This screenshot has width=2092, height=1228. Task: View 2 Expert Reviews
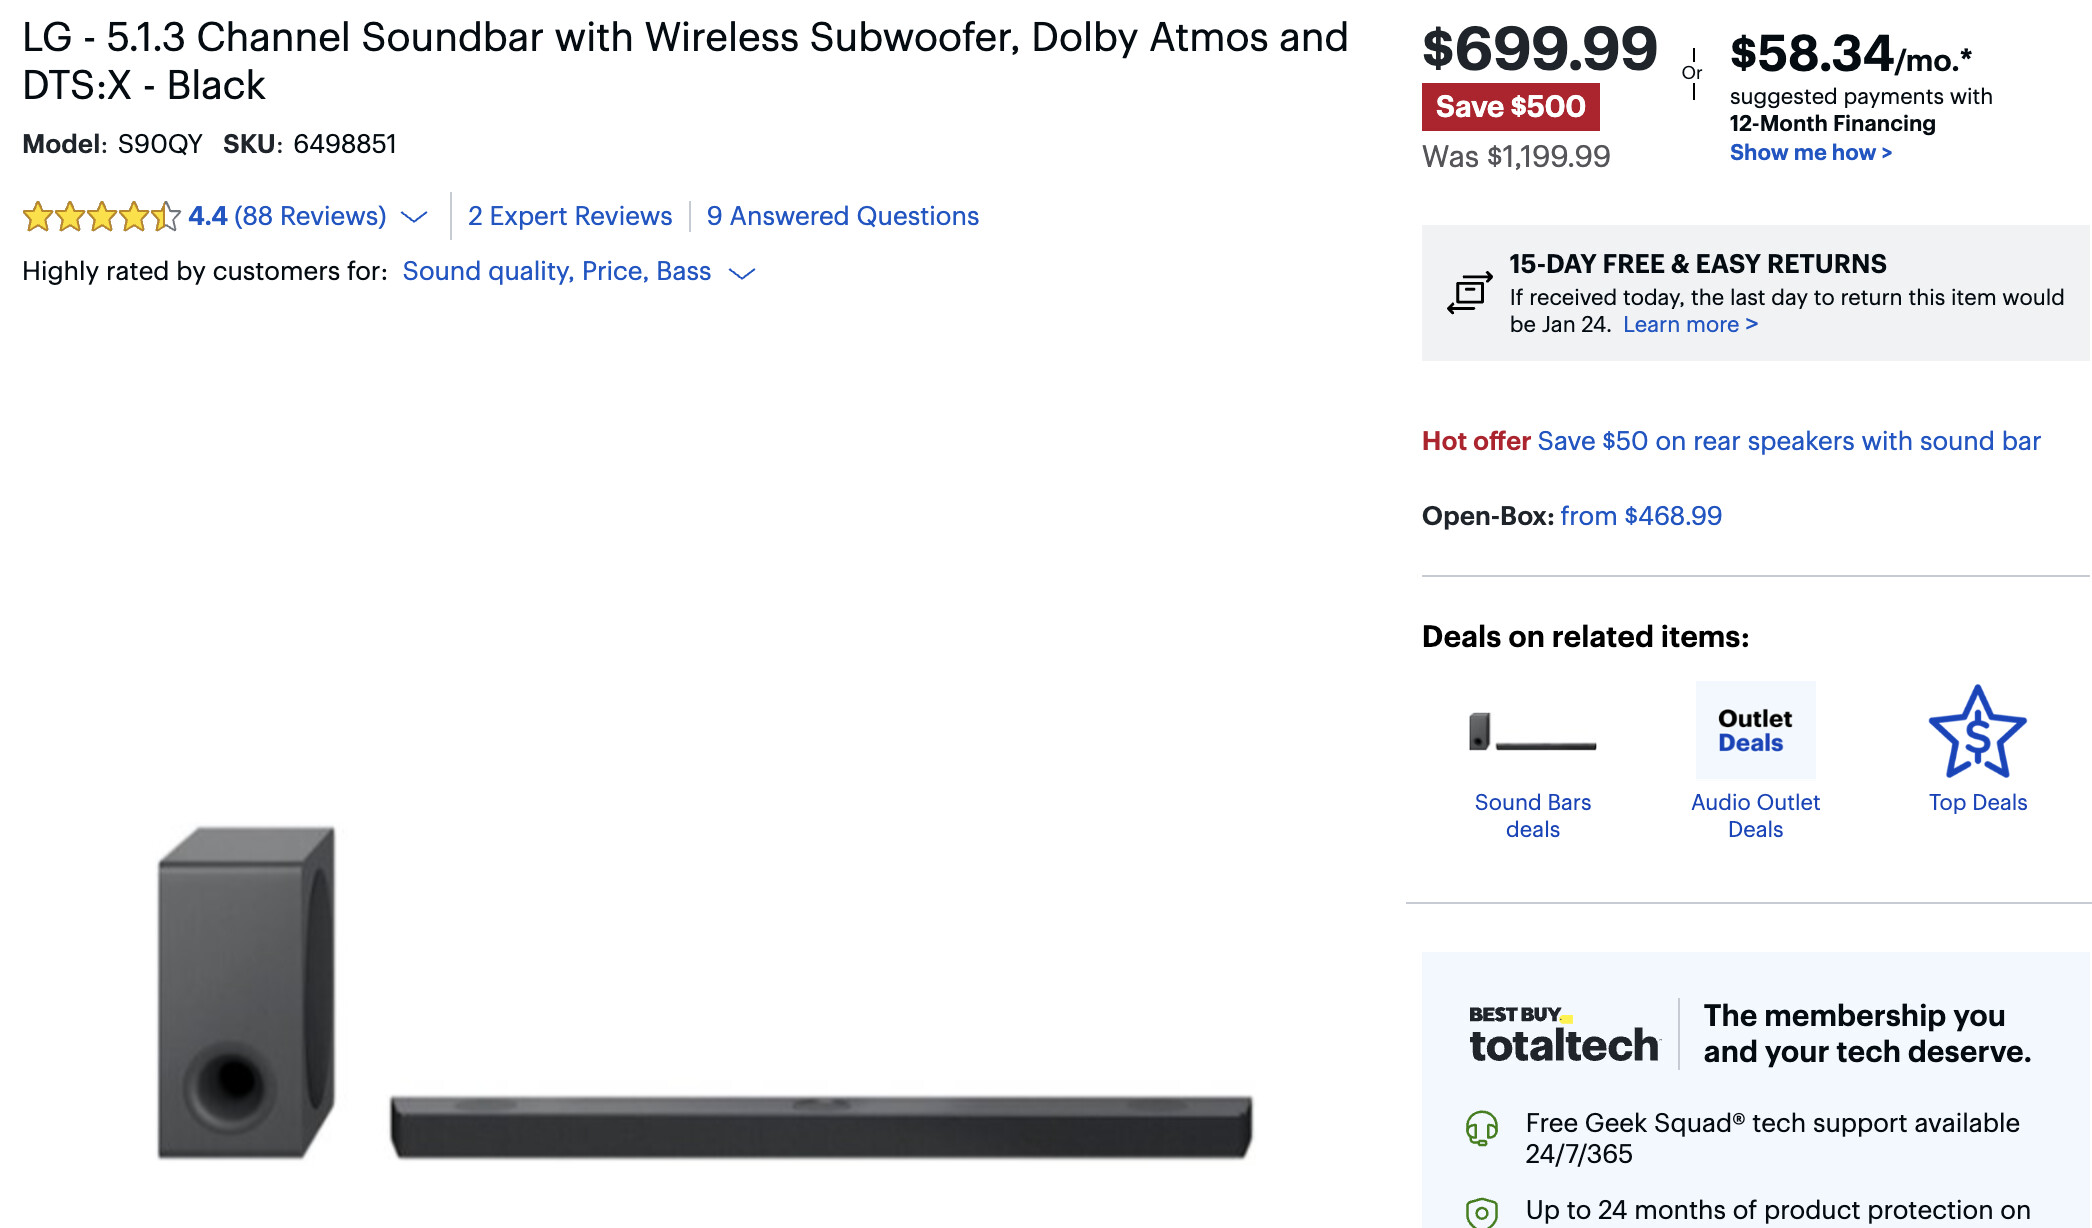(x=570, y=216)
